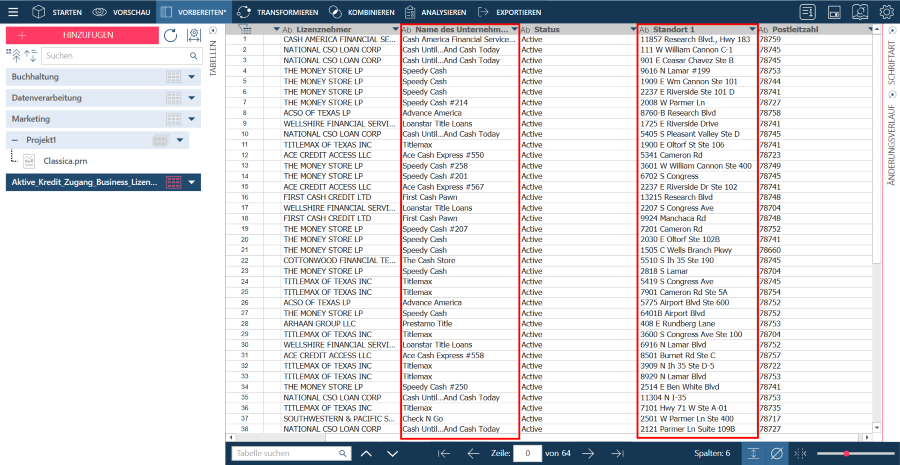Open the settings gear icon
Screen dimensions: 900x465
click(x=886, y=12)
